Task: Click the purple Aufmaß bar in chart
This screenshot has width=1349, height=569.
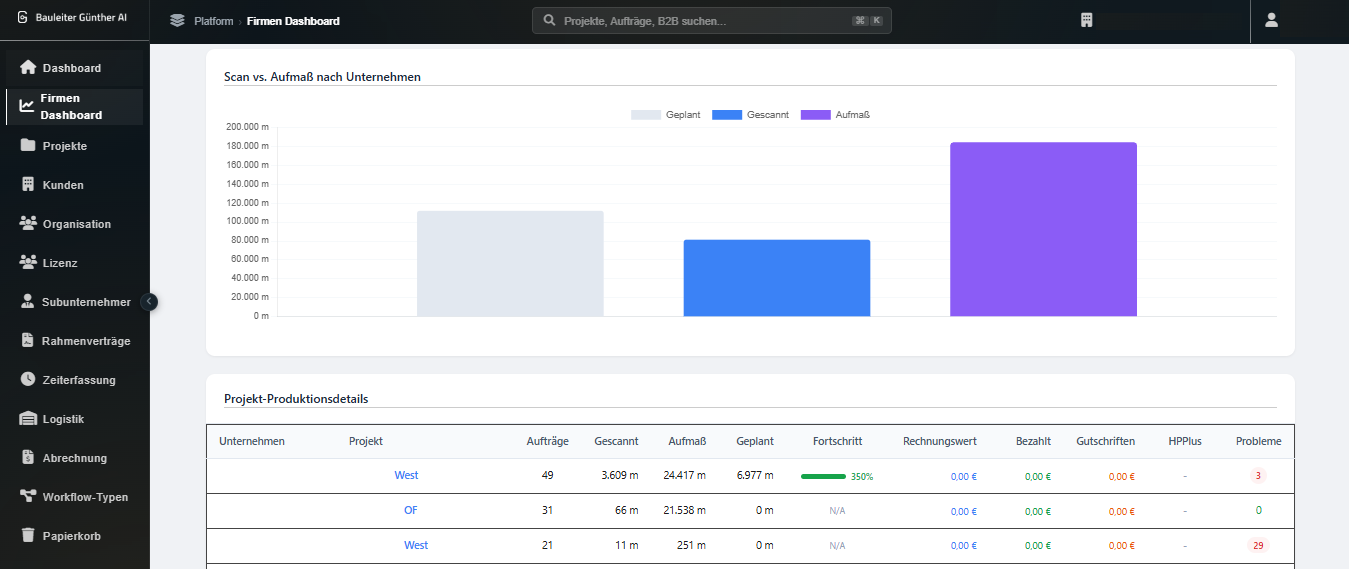Action: [1043, 229]
